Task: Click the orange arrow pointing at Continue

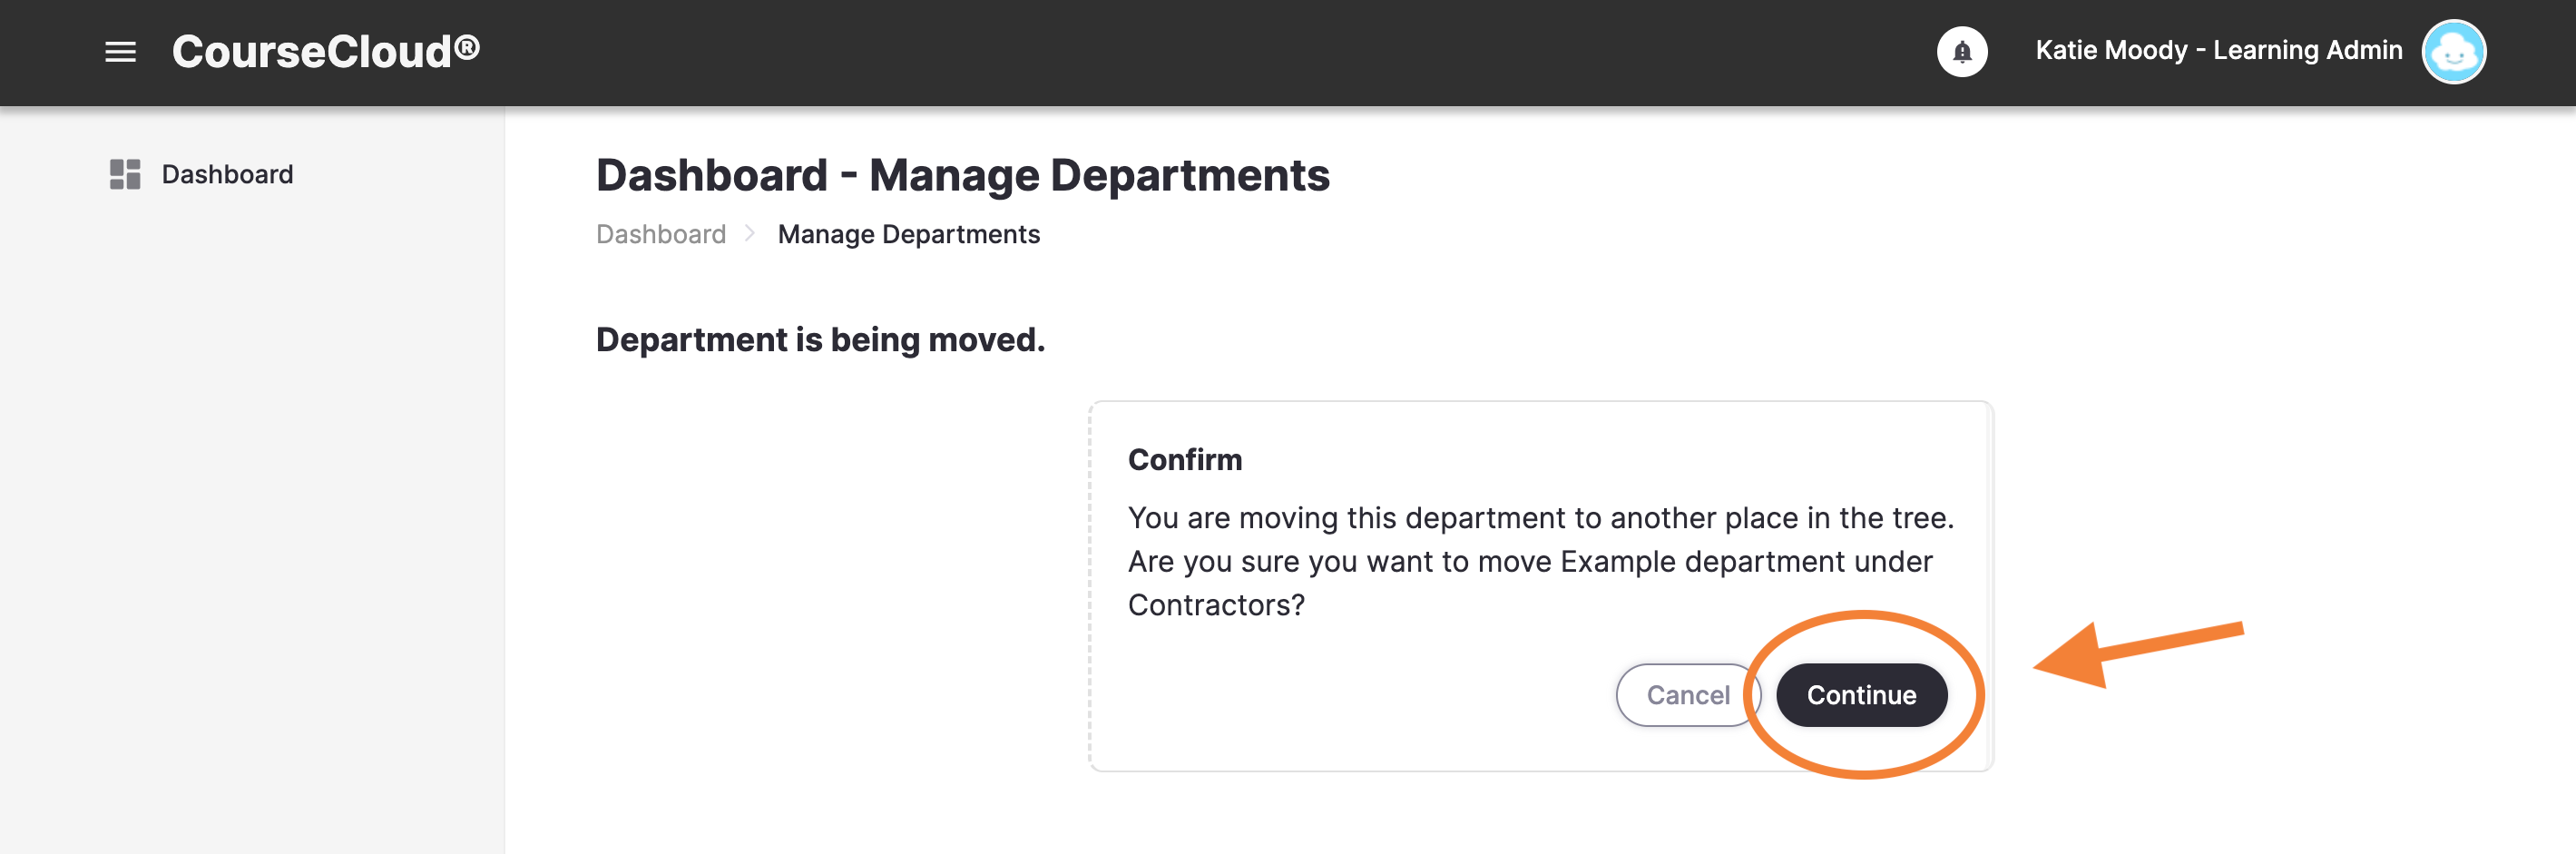Action: coord(2138,655)
